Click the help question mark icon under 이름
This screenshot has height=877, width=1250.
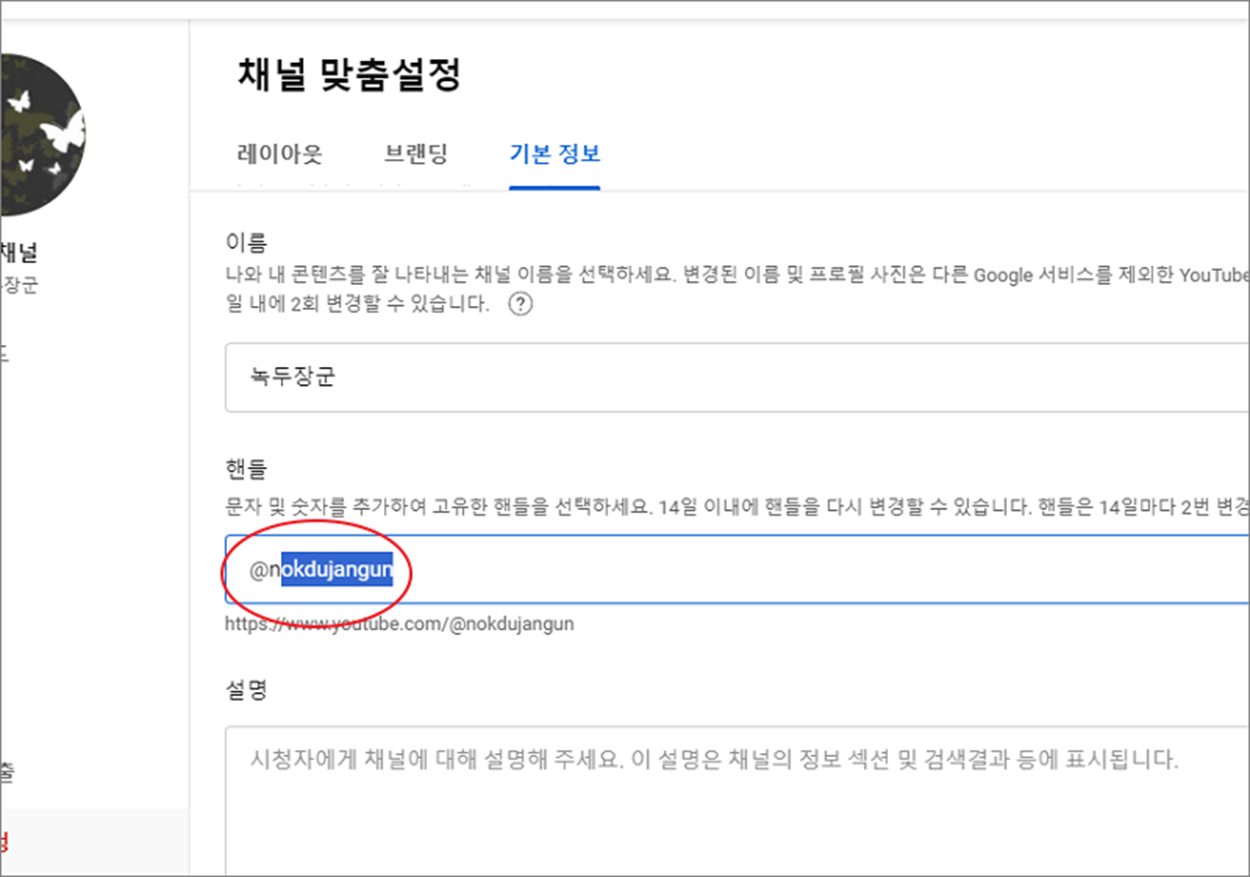pos(520,304)
